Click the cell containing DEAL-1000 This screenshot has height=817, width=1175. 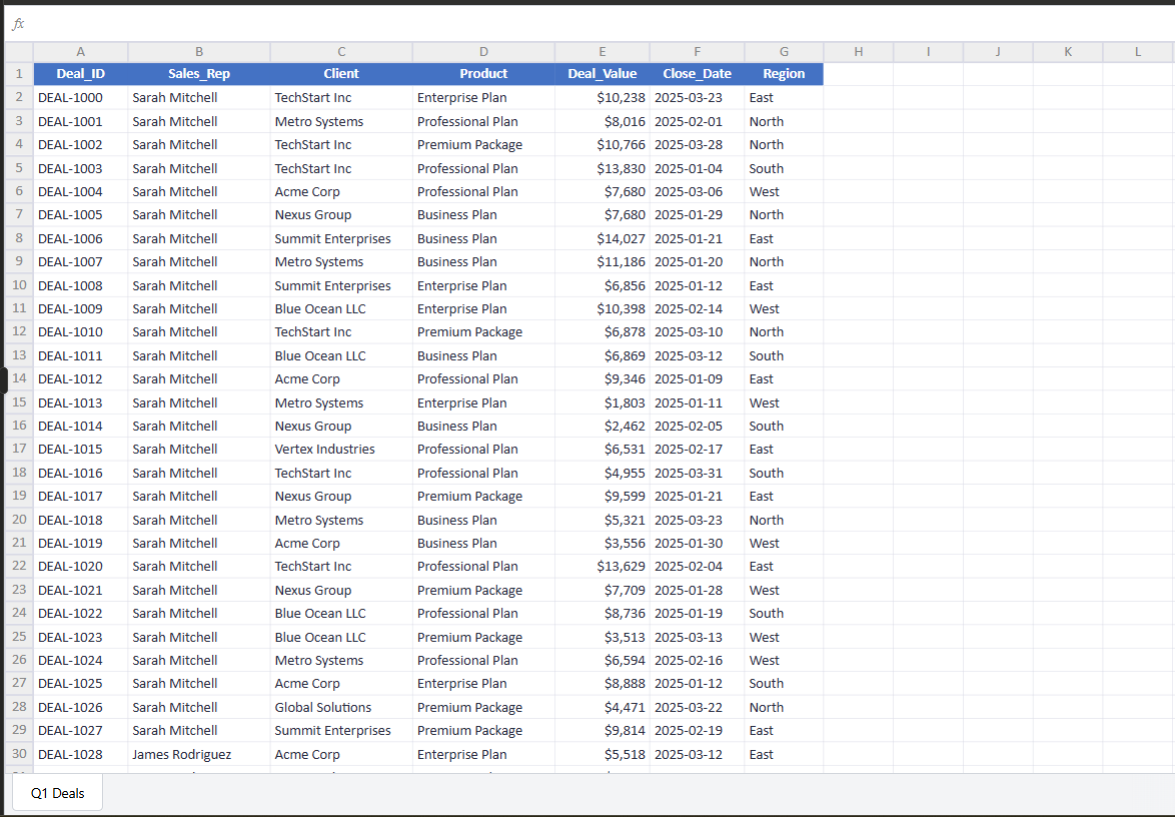click(x=80, y=97)
